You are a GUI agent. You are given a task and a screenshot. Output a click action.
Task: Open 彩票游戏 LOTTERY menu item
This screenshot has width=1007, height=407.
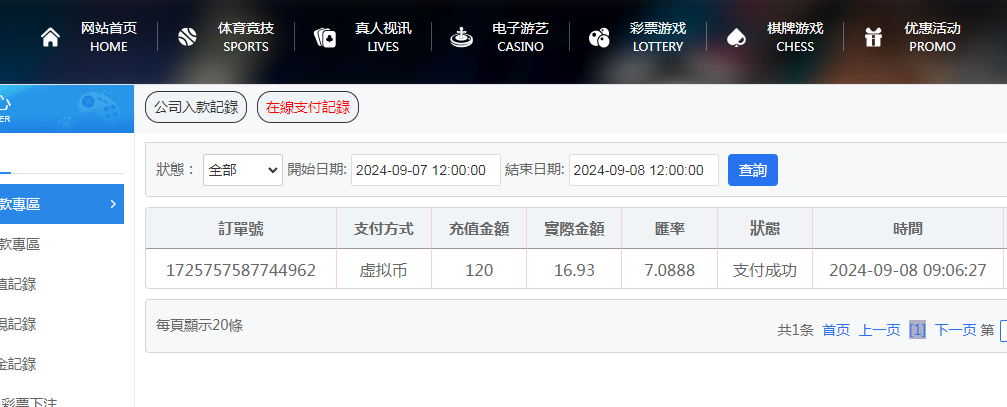(657, 38)
